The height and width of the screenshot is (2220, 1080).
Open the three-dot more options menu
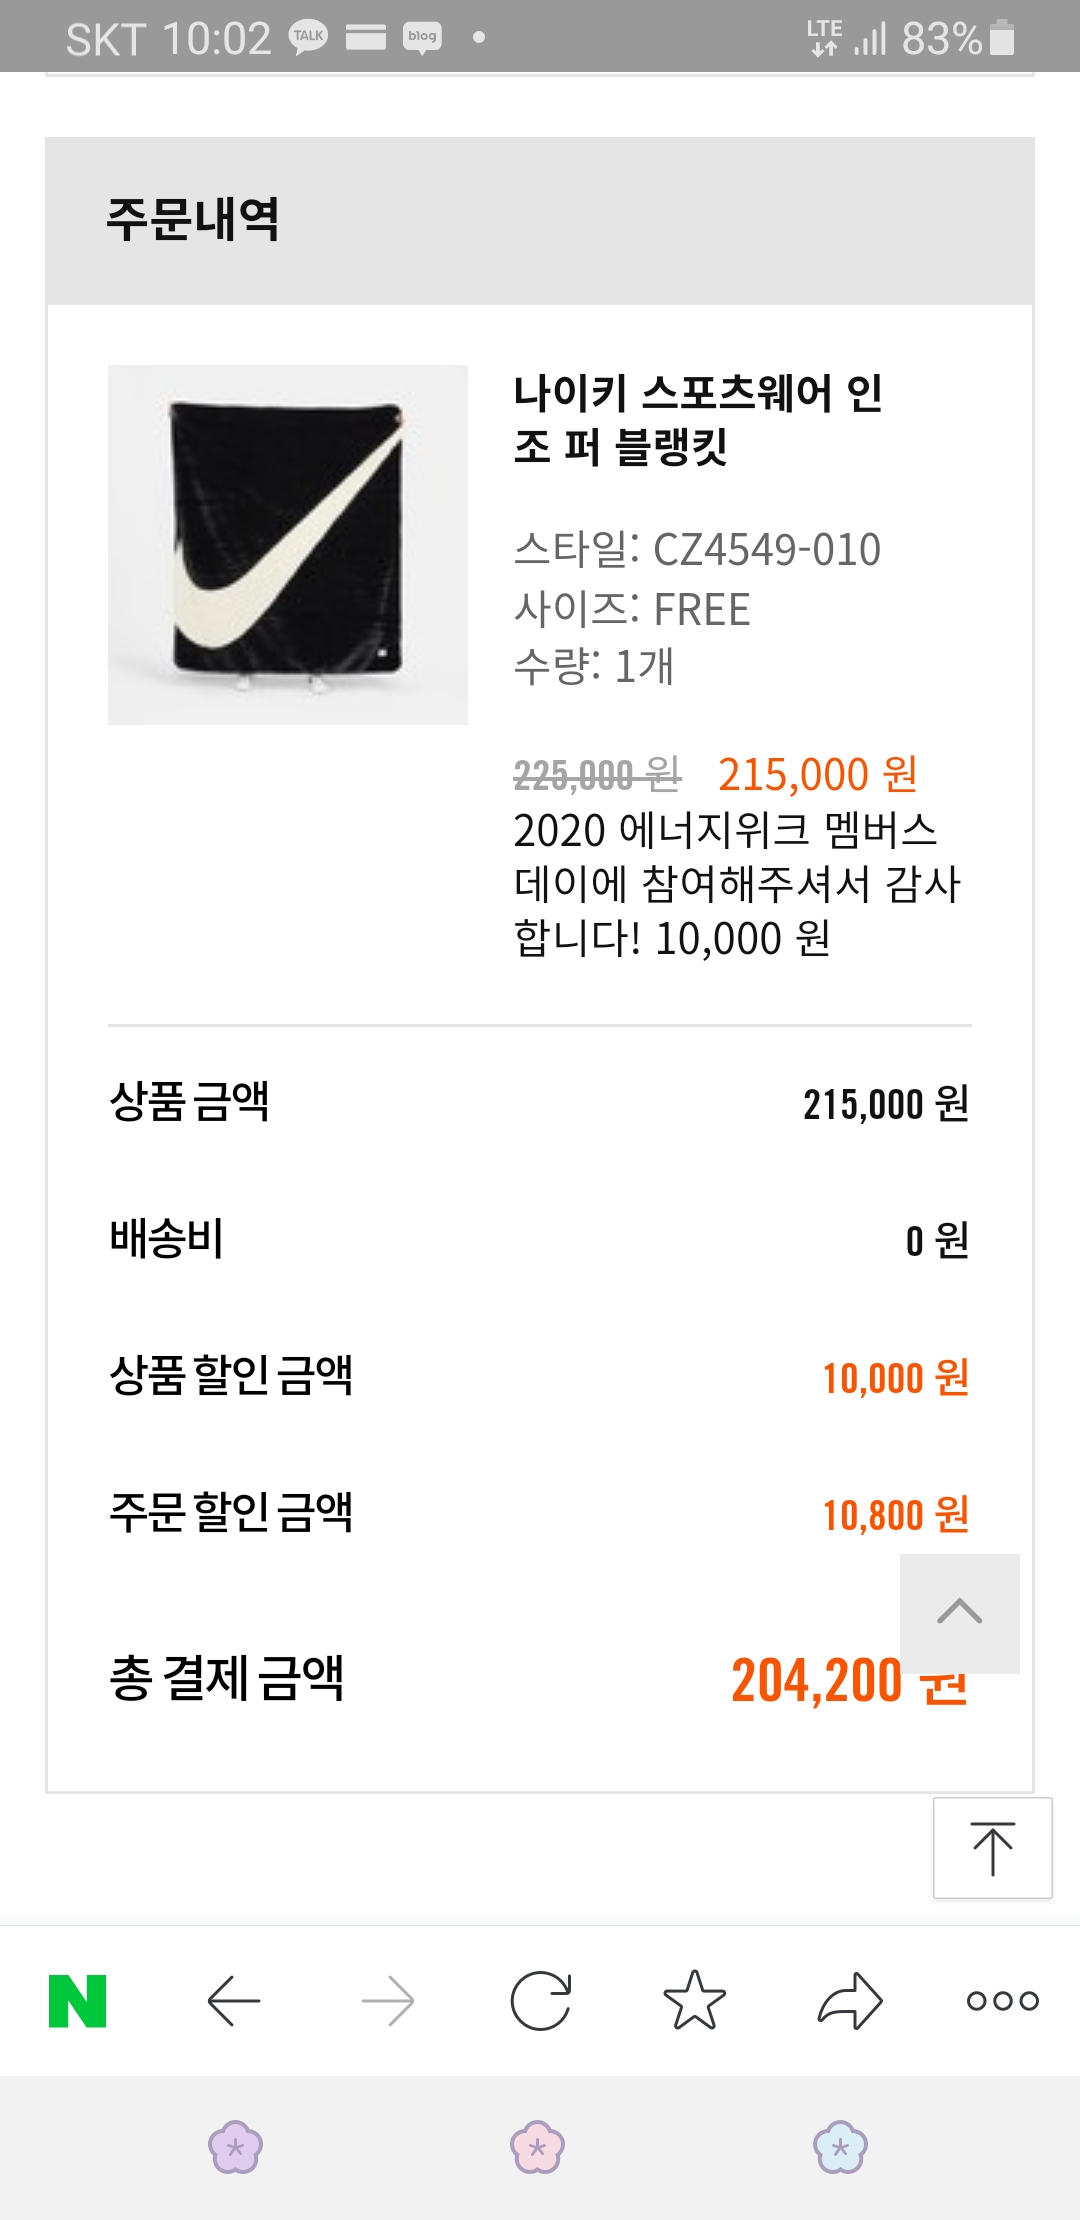coord(1002,2001)
